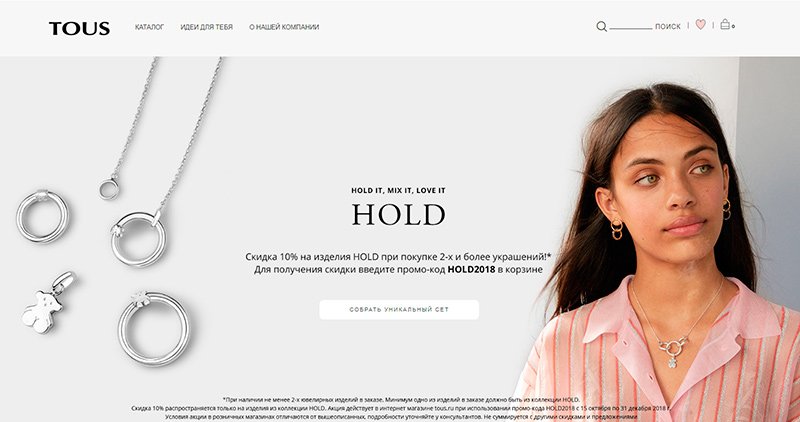
Task: Click the model's silver necklace pendant
Action: point(673,352)
